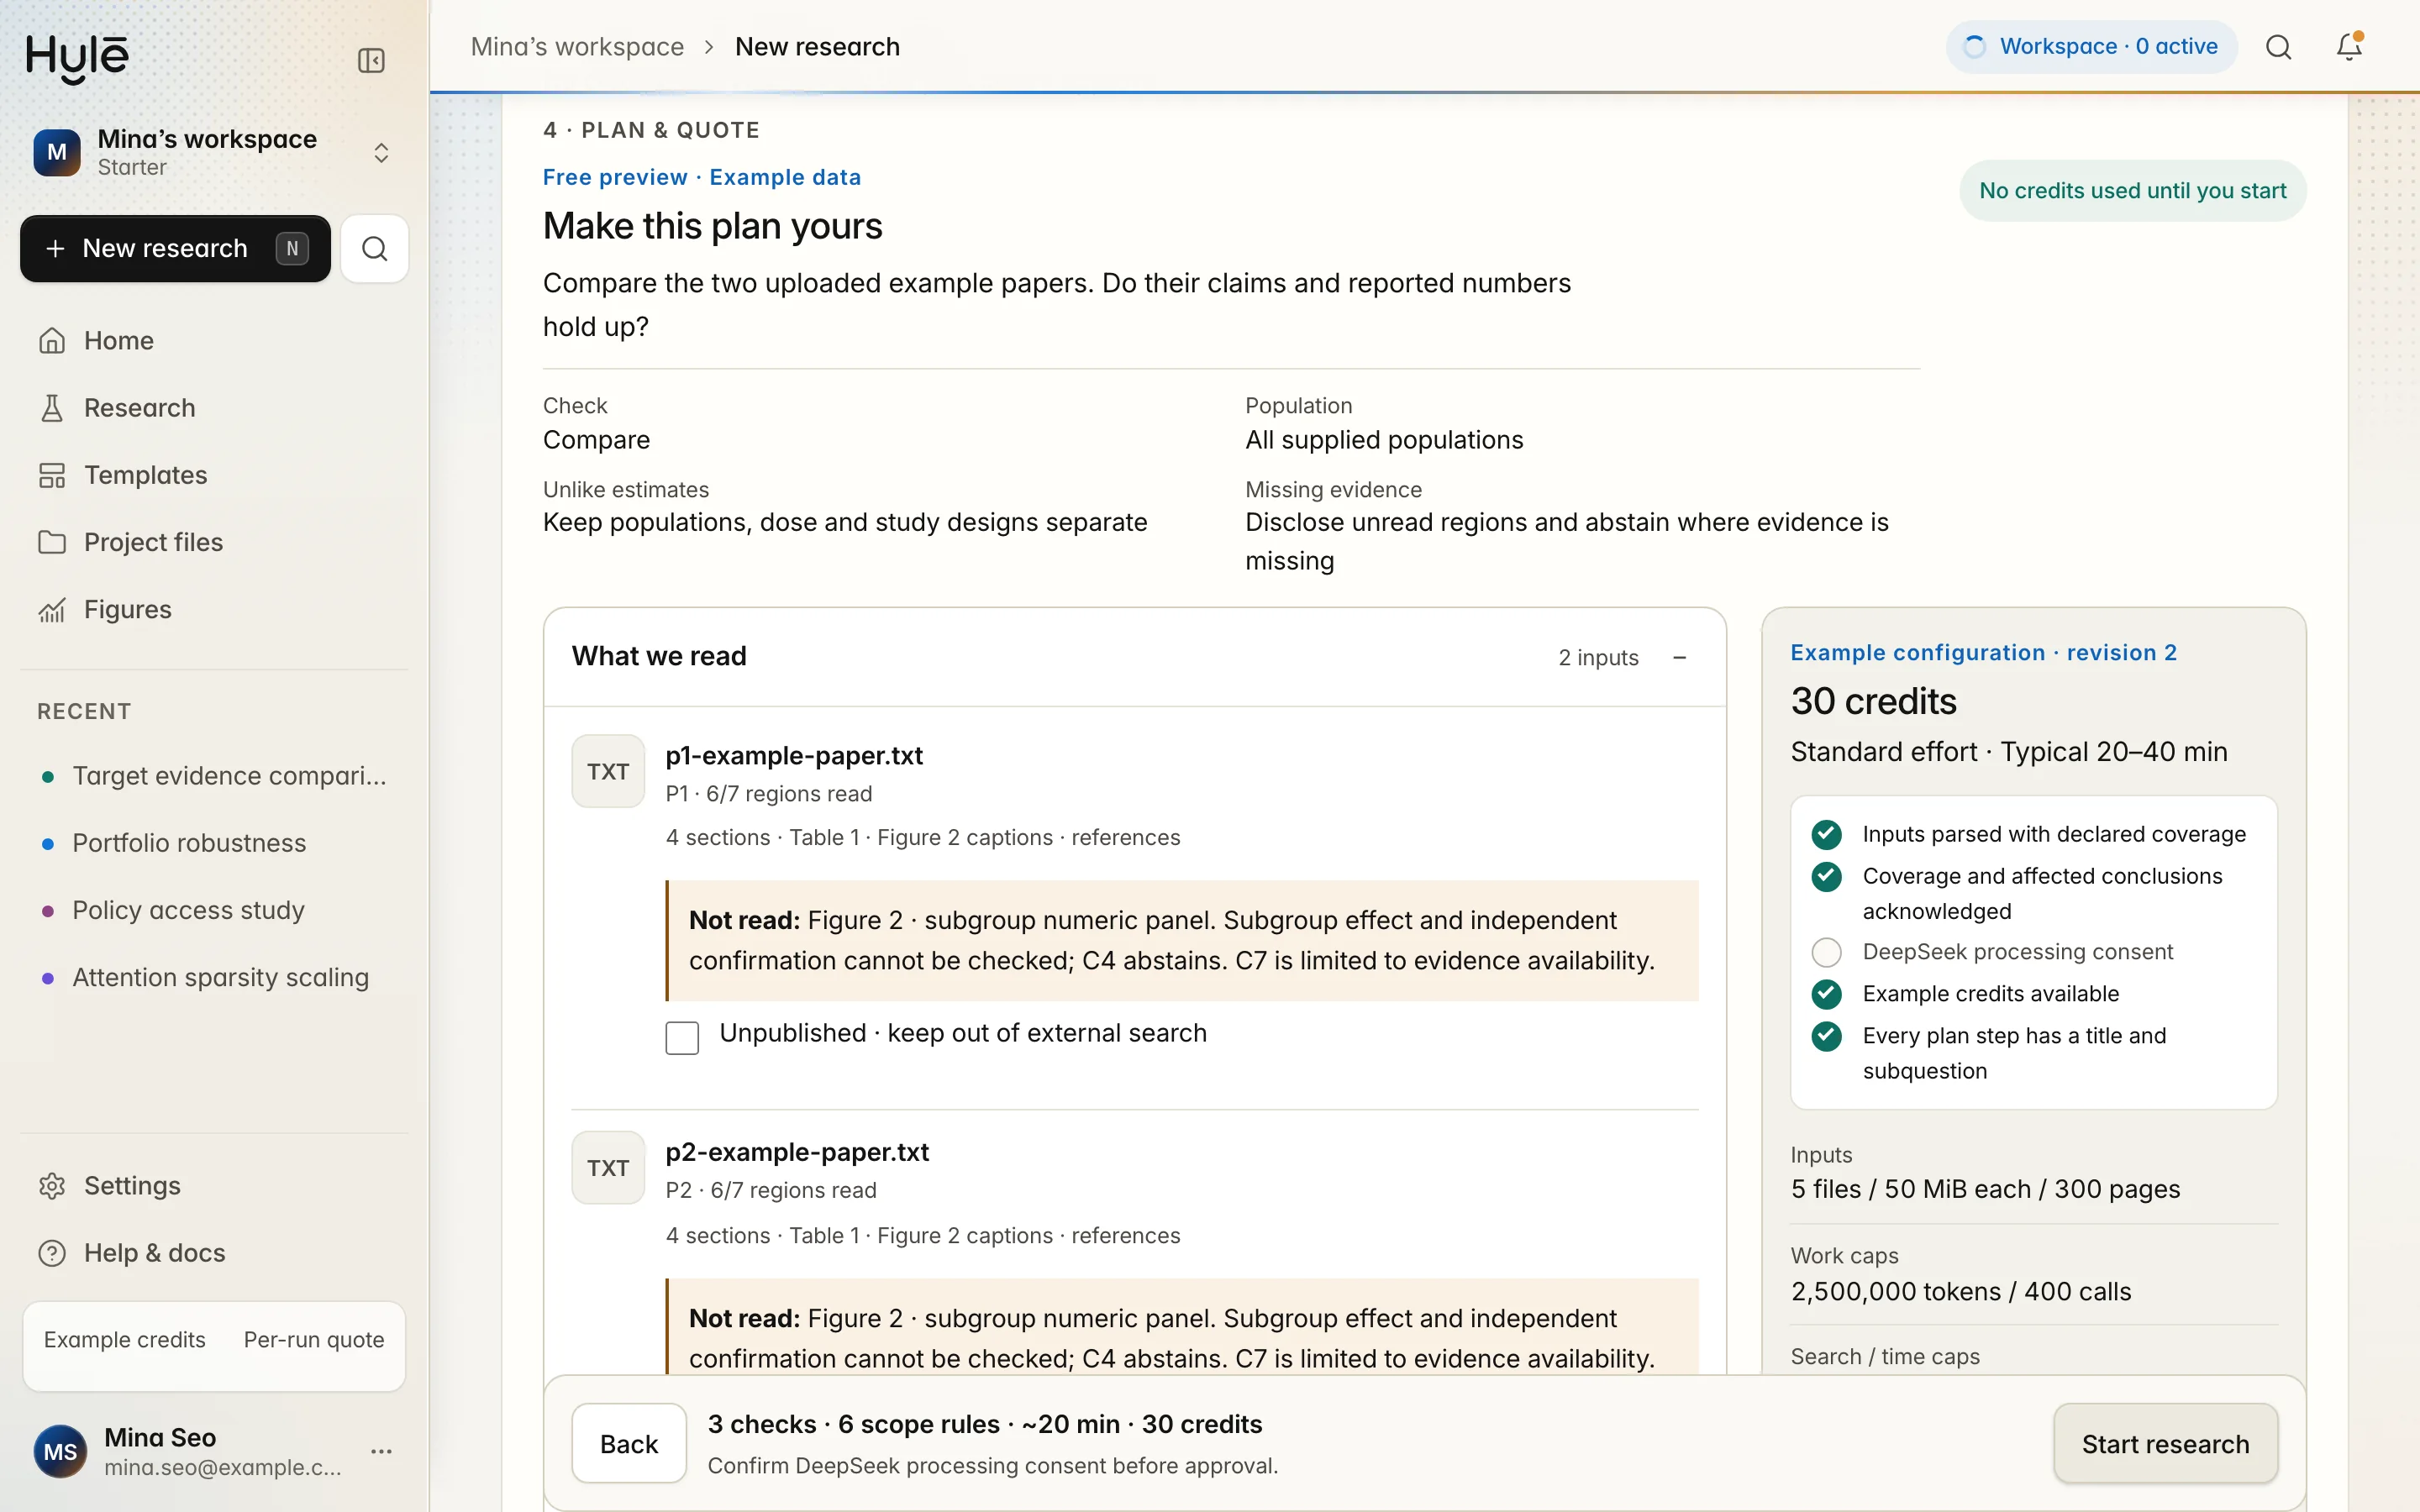Click the Project files folder icon

coord(52,542)
